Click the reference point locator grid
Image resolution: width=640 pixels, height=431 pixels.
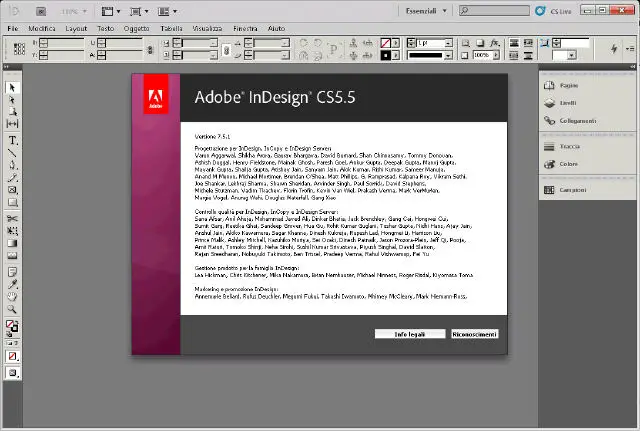point(19,49)
